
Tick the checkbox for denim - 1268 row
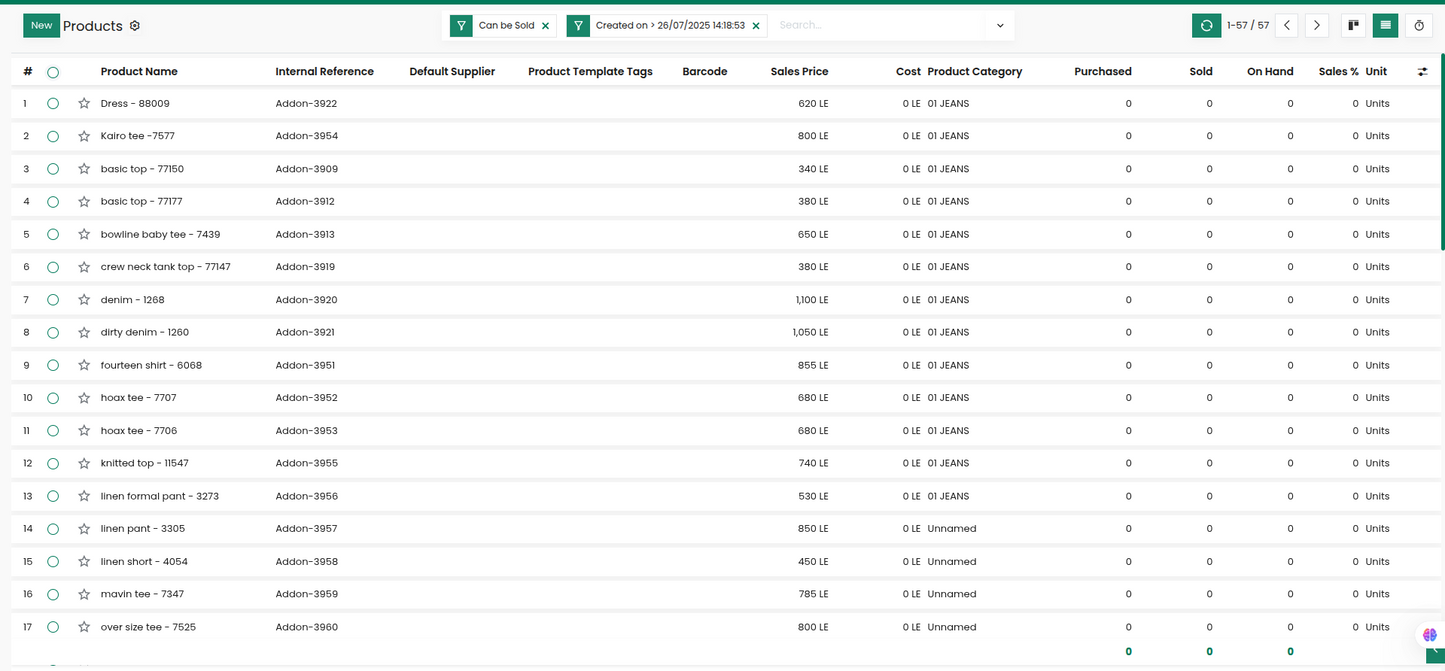click(53, 300)
